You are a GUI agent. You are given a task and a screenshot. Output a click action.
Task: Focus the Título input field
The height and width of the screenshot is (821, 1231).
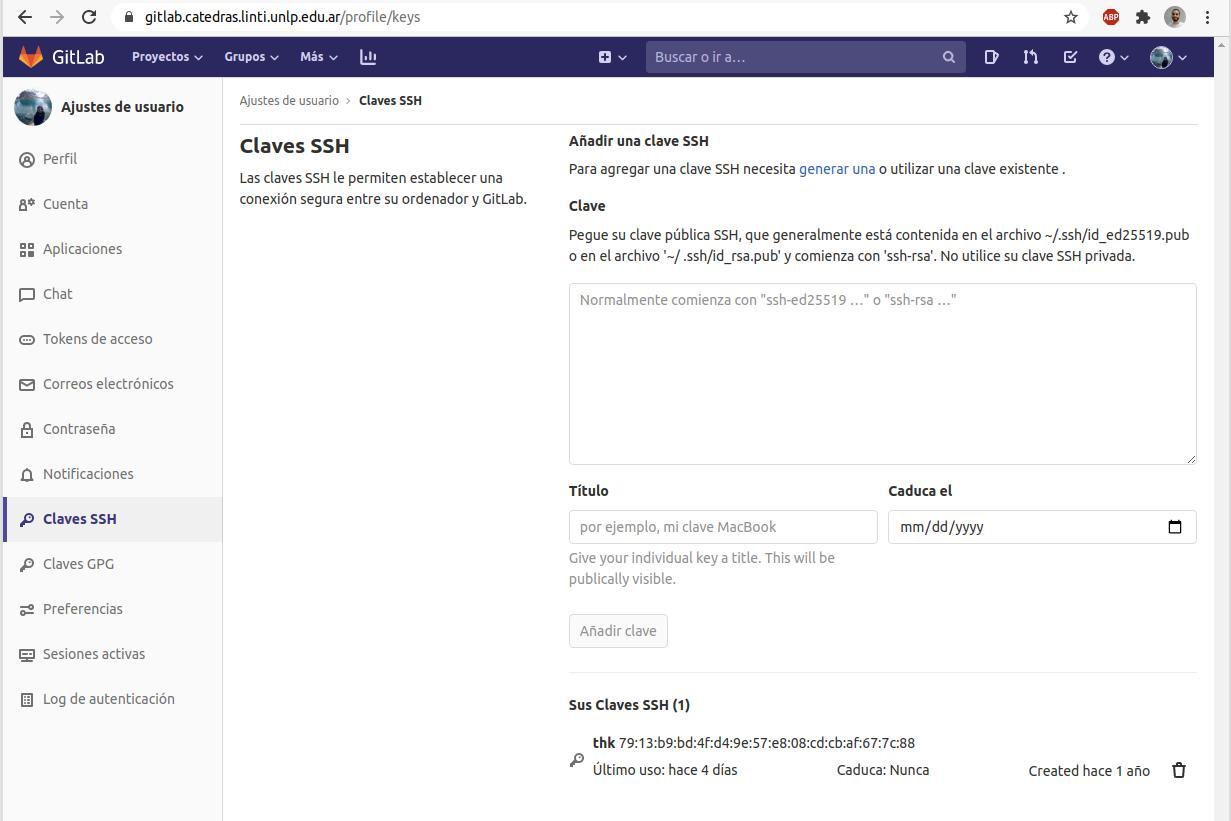(723, 527)
